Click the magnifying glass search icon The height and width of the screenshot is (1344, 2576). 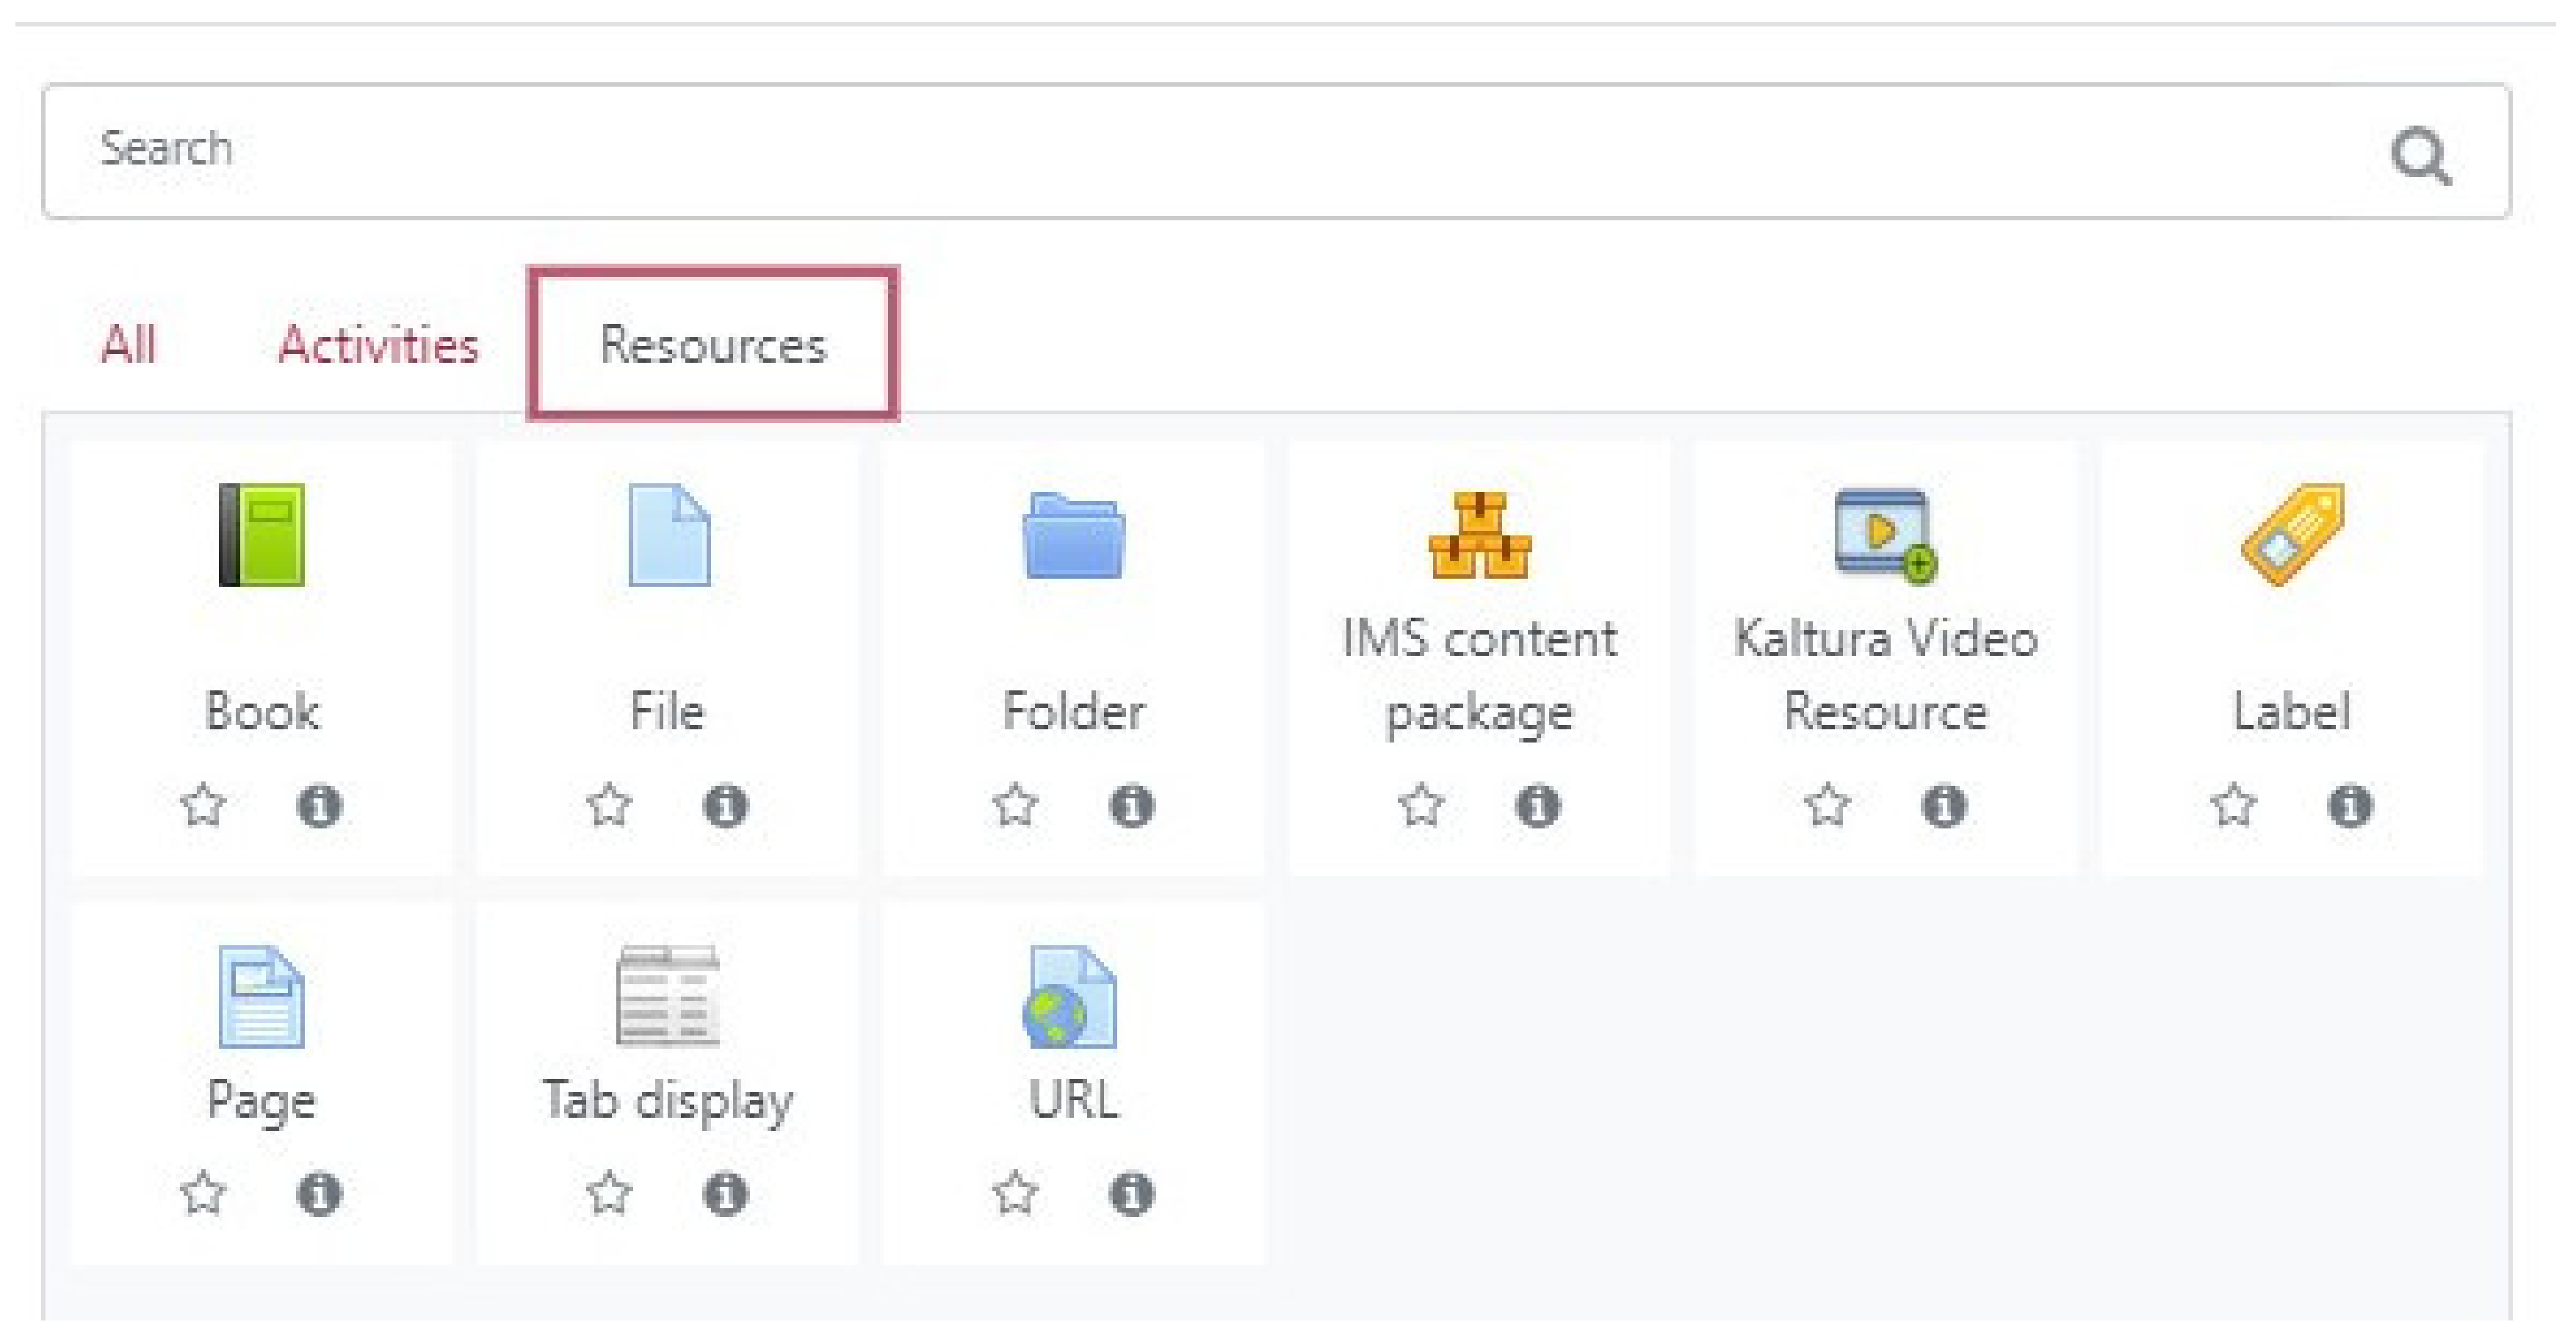tap(2420, 155)
